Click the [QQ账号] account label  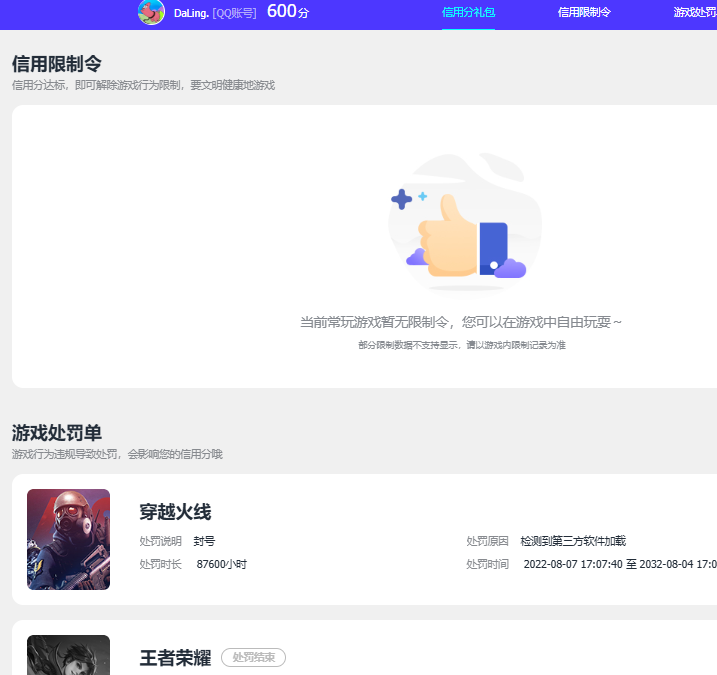pyautogui.click(x=234, y=13)
